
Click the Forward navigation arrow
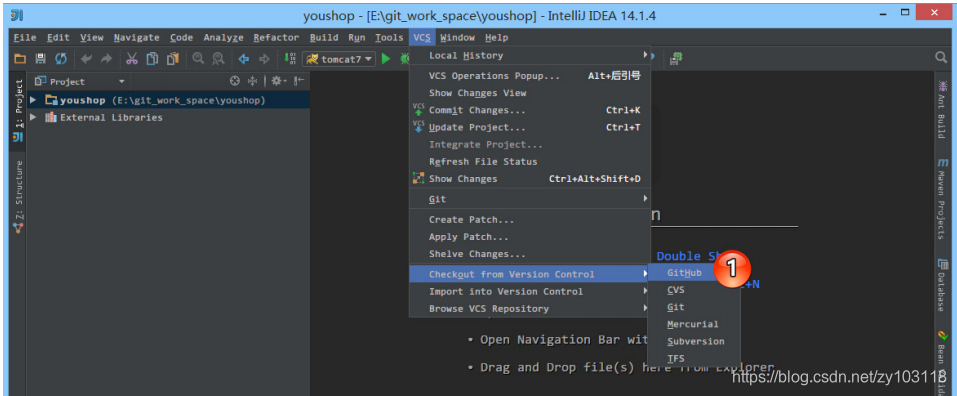pyautogui.click(x=264, y=59)
